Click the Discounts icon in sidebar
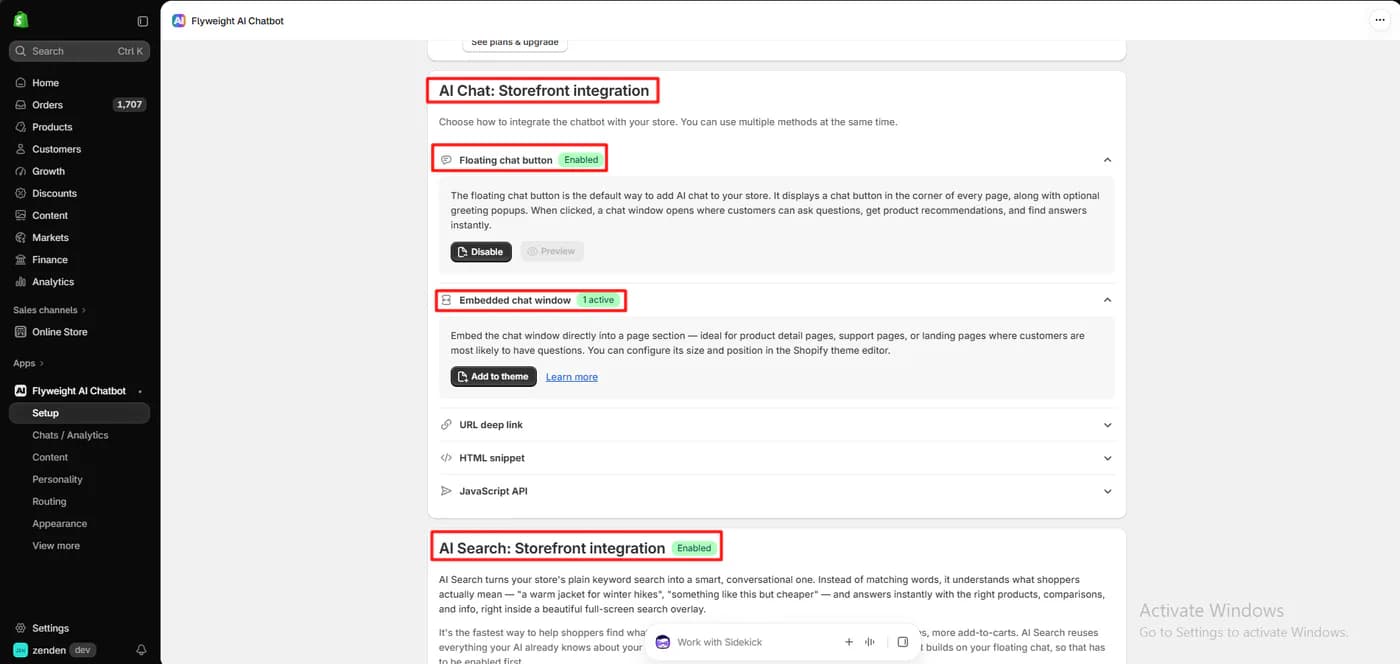Viewport: 1400px width, 664px height. click(21, 193)
